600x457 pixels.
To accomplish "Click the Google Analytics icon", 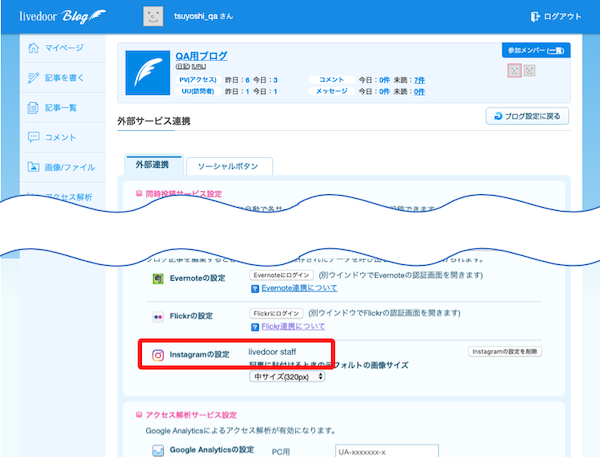I will pos(158,450).
